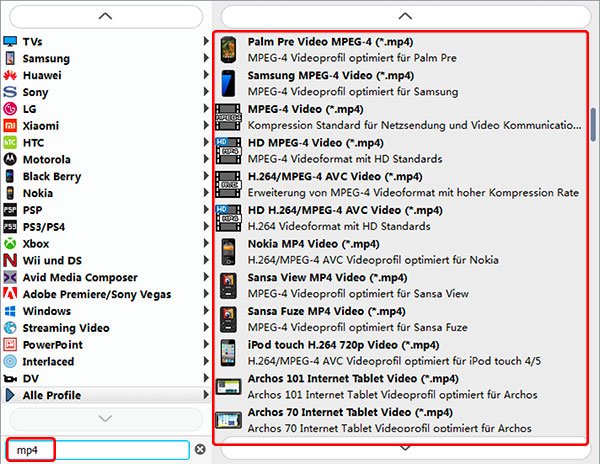This screenshot has height=464, width=600.
Task: Select Sansa Fuze MP4 Video profile
Action: [400, 319]
